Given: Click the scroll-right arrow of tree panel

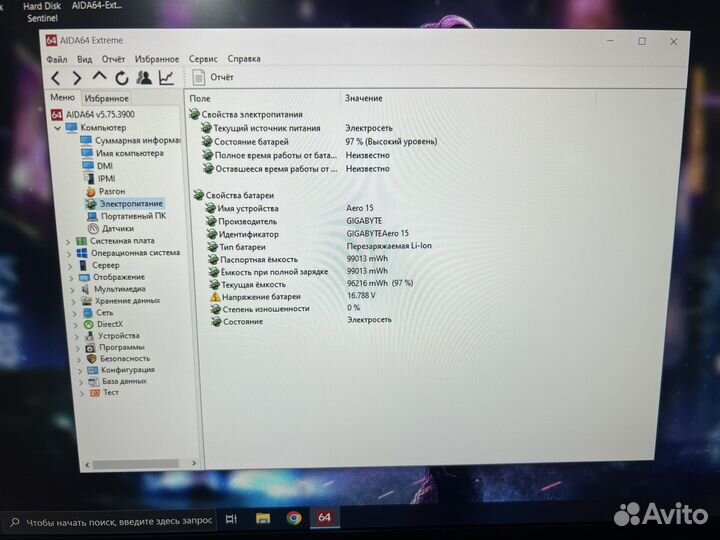Looking at the screenshot, I should coord(194,463).
